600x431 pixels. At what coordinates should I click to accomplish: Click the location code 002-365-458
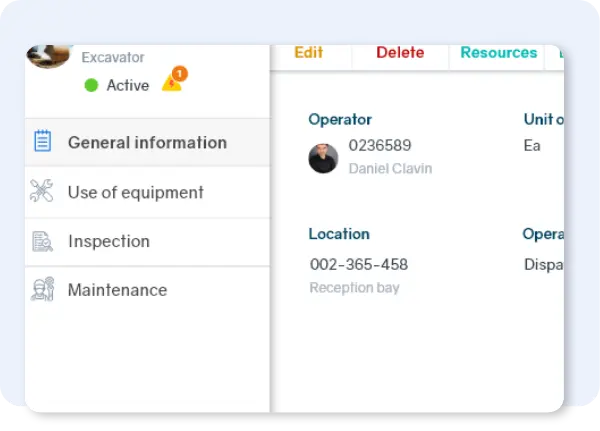(x=359, y=265)
